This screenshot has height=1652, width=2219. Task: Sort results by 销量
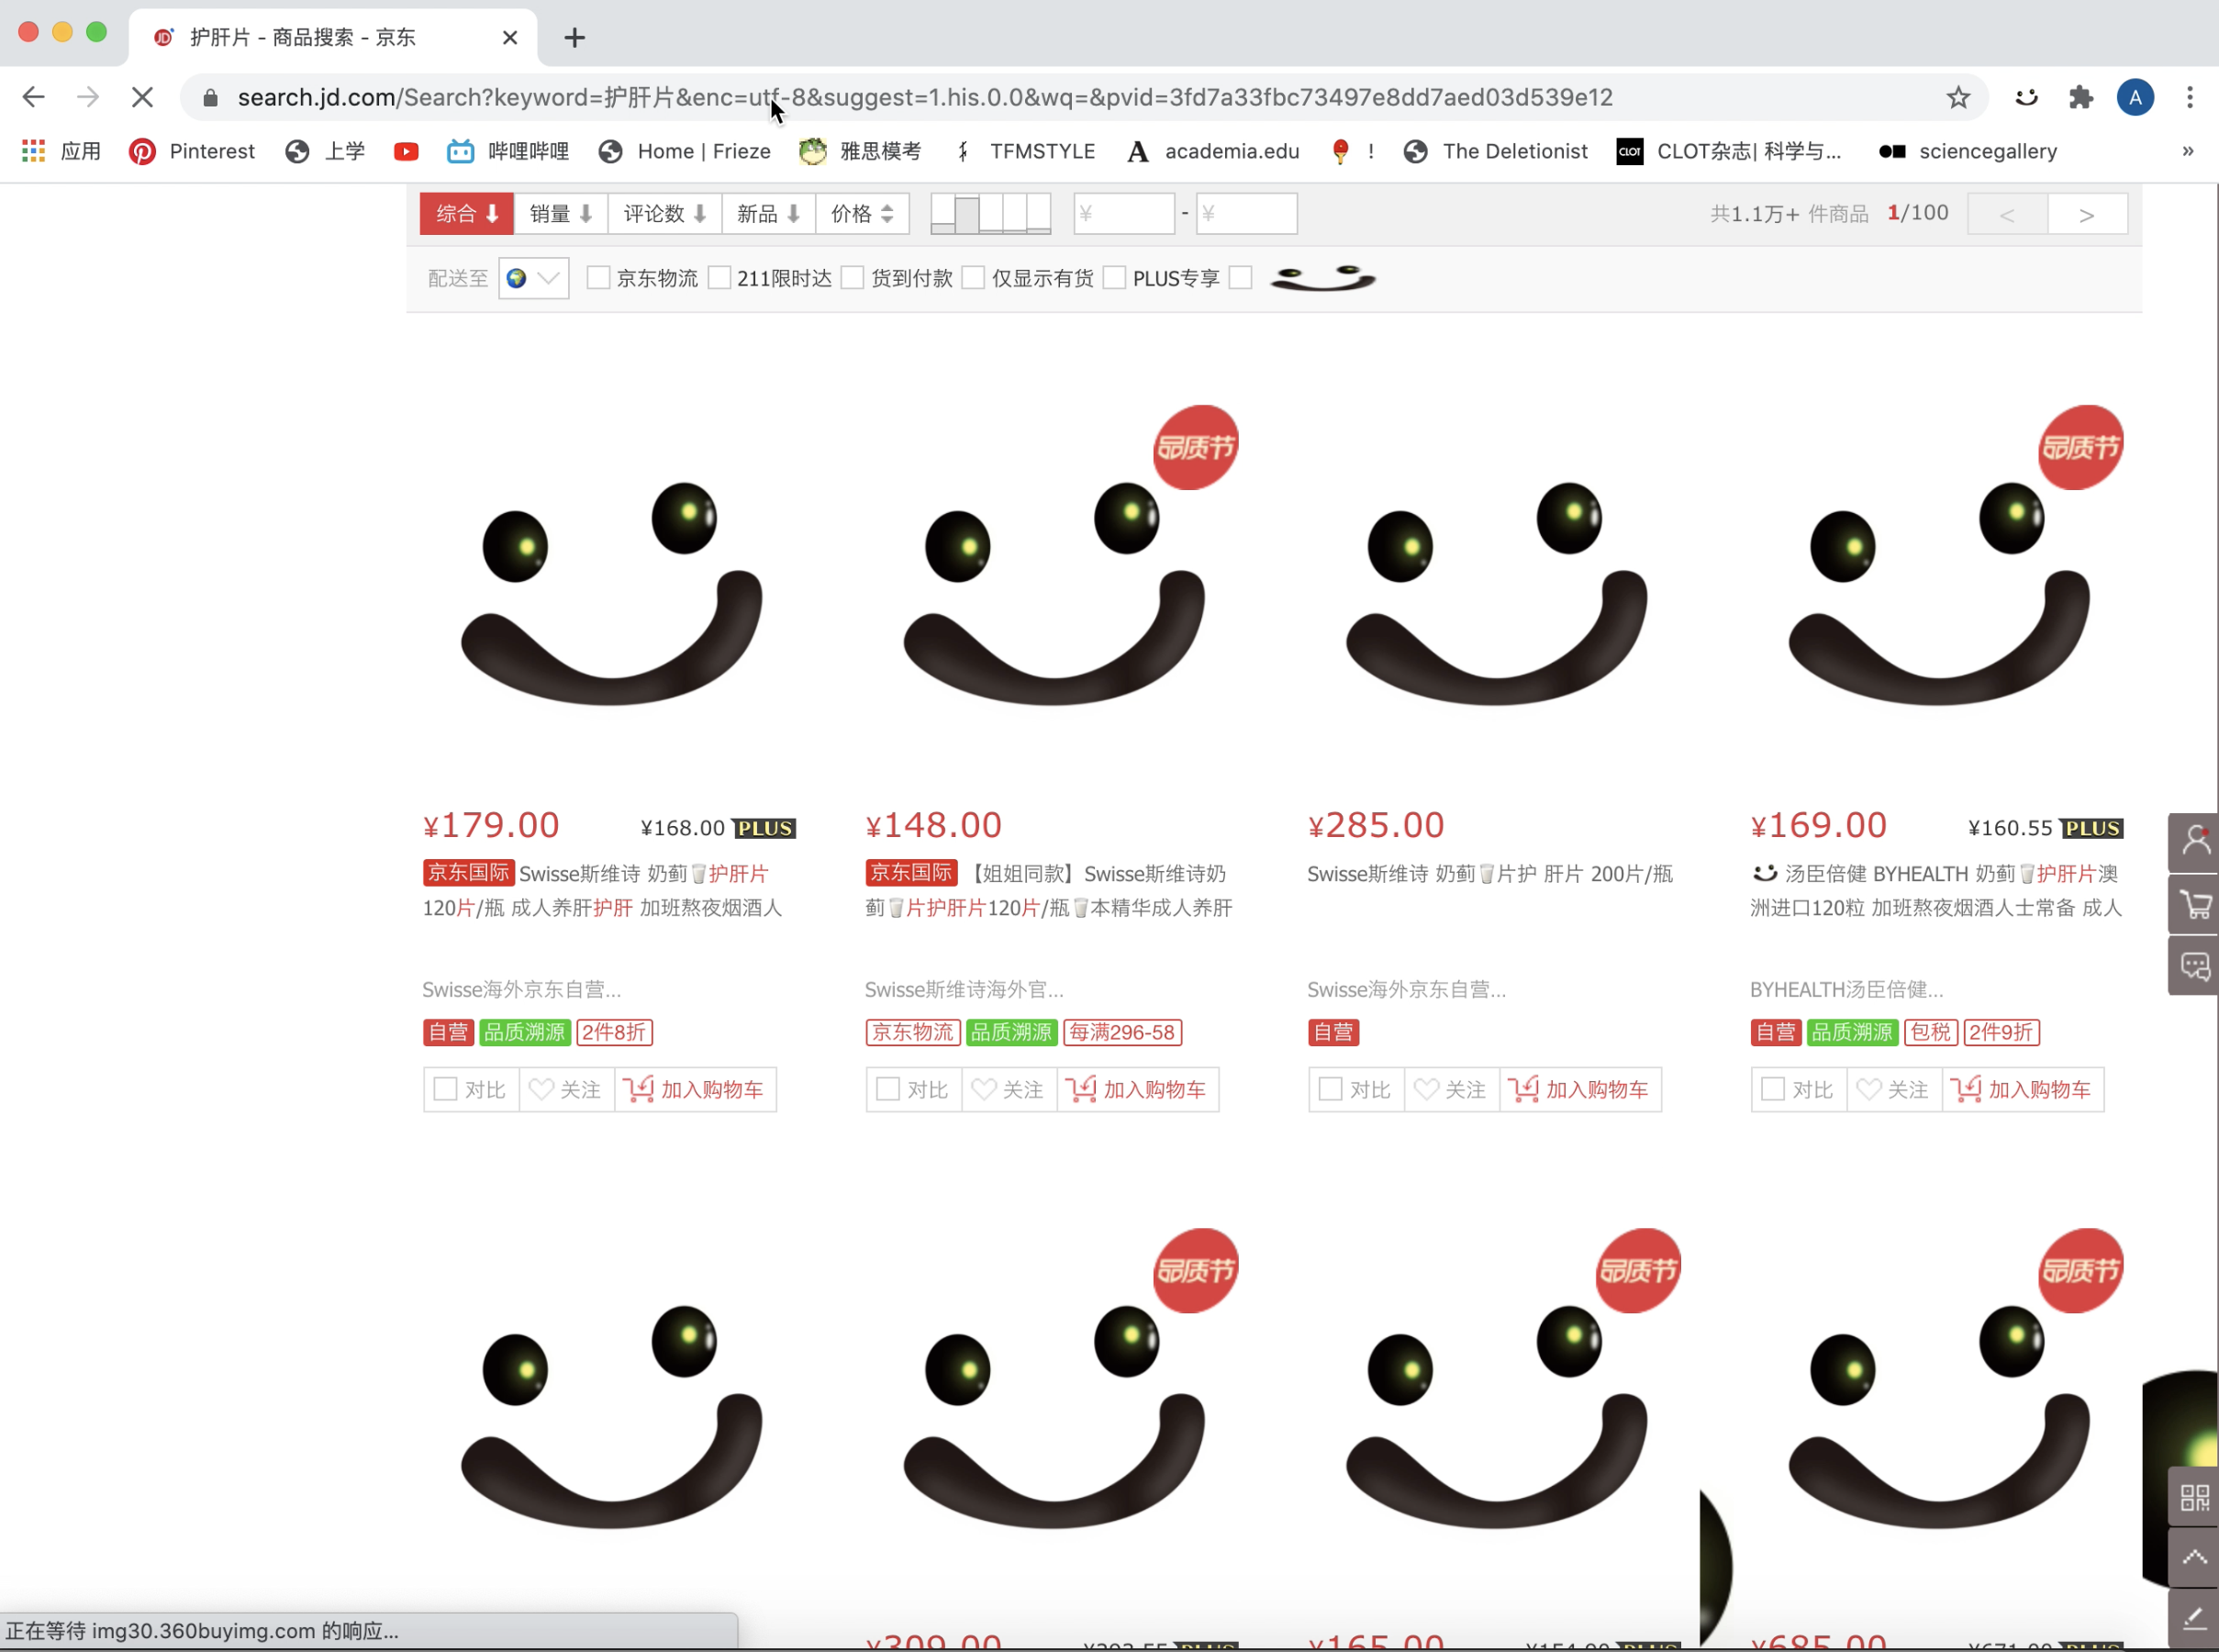coord(560,214)
